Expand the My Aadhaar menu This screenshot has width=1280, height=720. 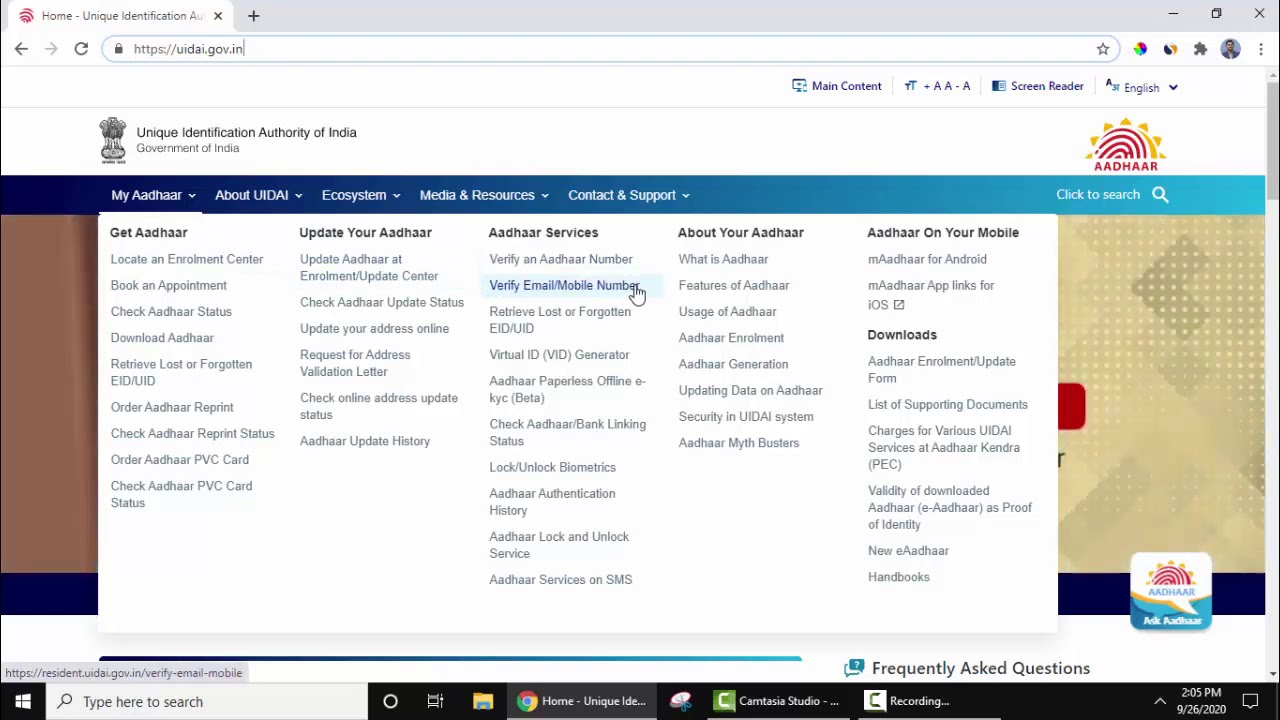point(153,195)
